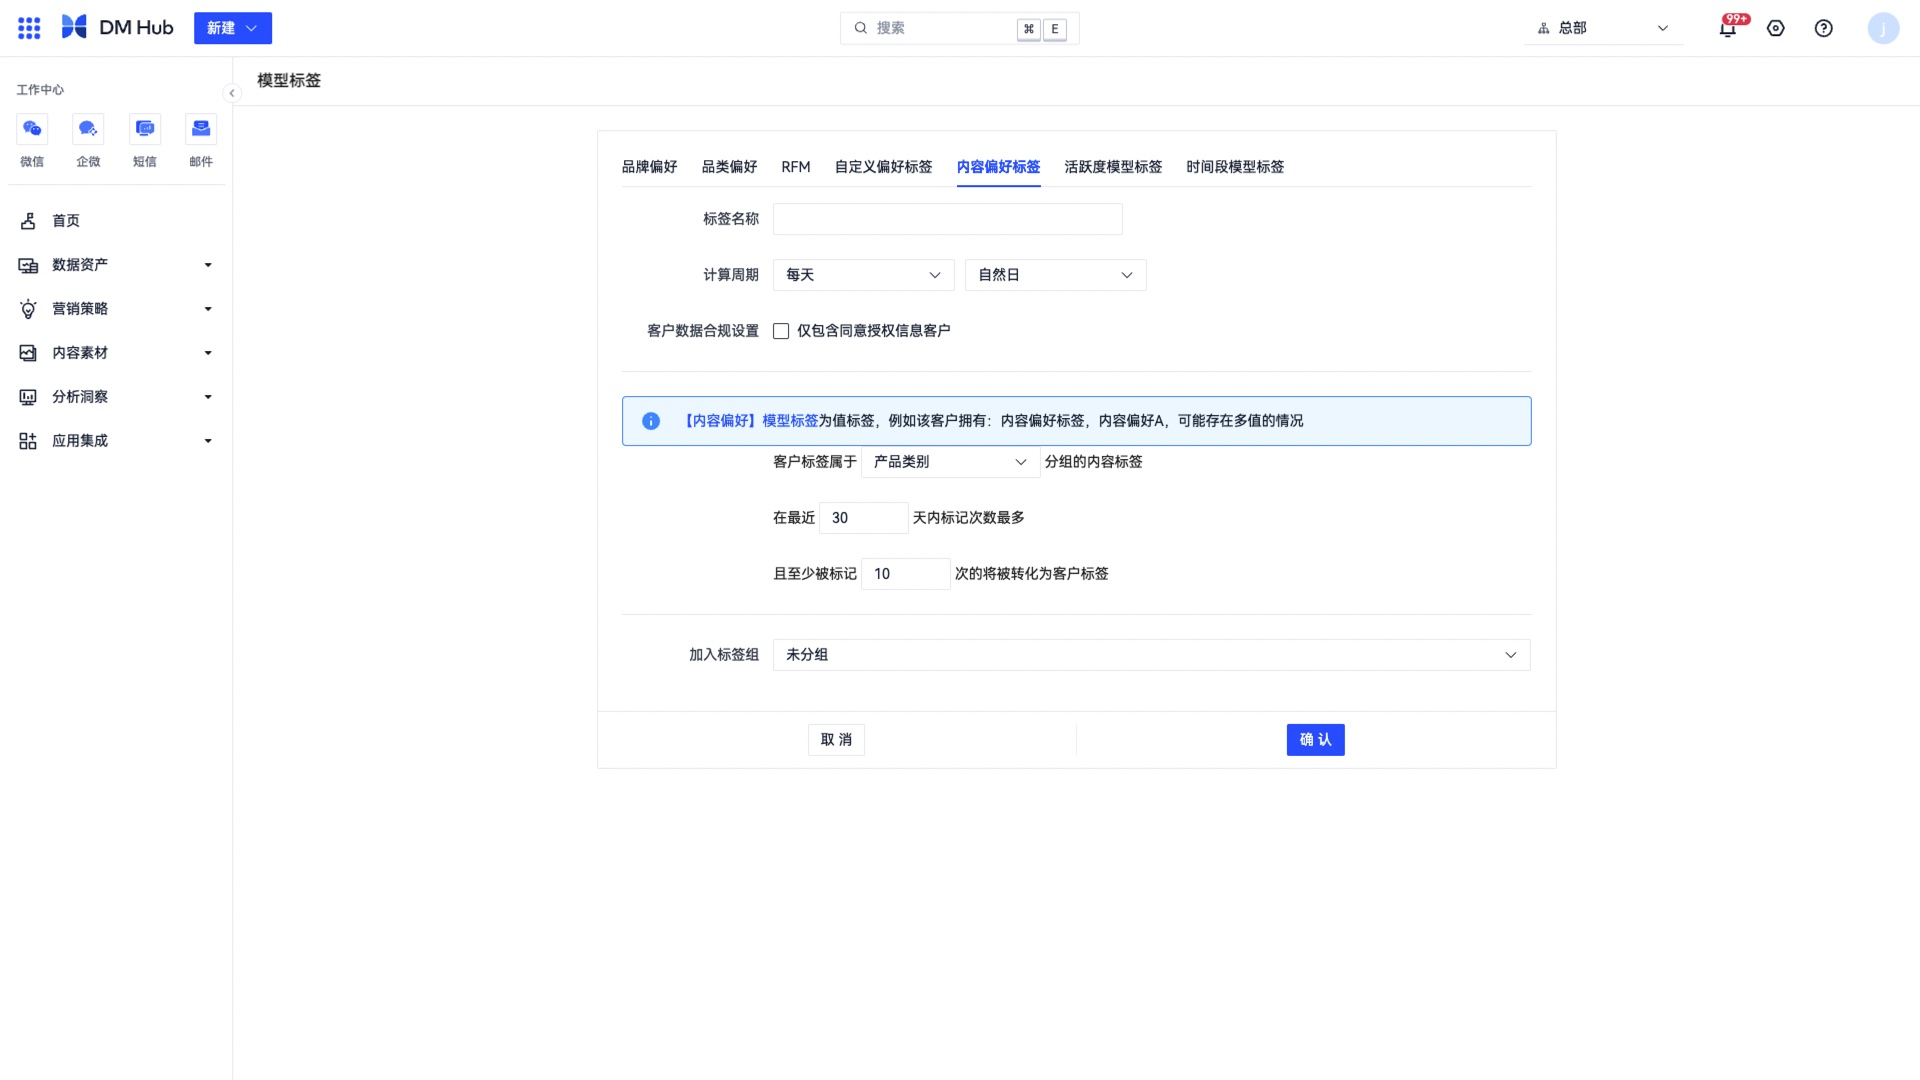This screenshot has width=1920, height=1080.
Task: Open the 每天 calculation period dropdown
Action: tap(864, 275)
